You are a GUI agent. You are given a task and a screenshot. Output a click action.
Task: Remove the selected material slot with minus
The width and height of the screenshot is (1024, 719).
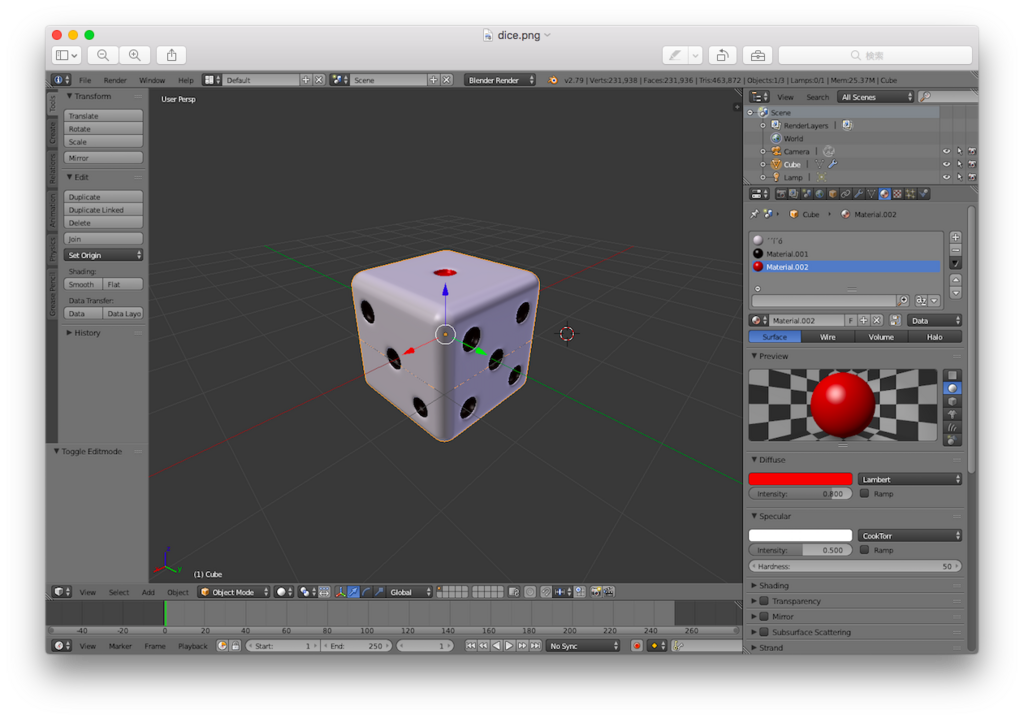tap(955, 250)
